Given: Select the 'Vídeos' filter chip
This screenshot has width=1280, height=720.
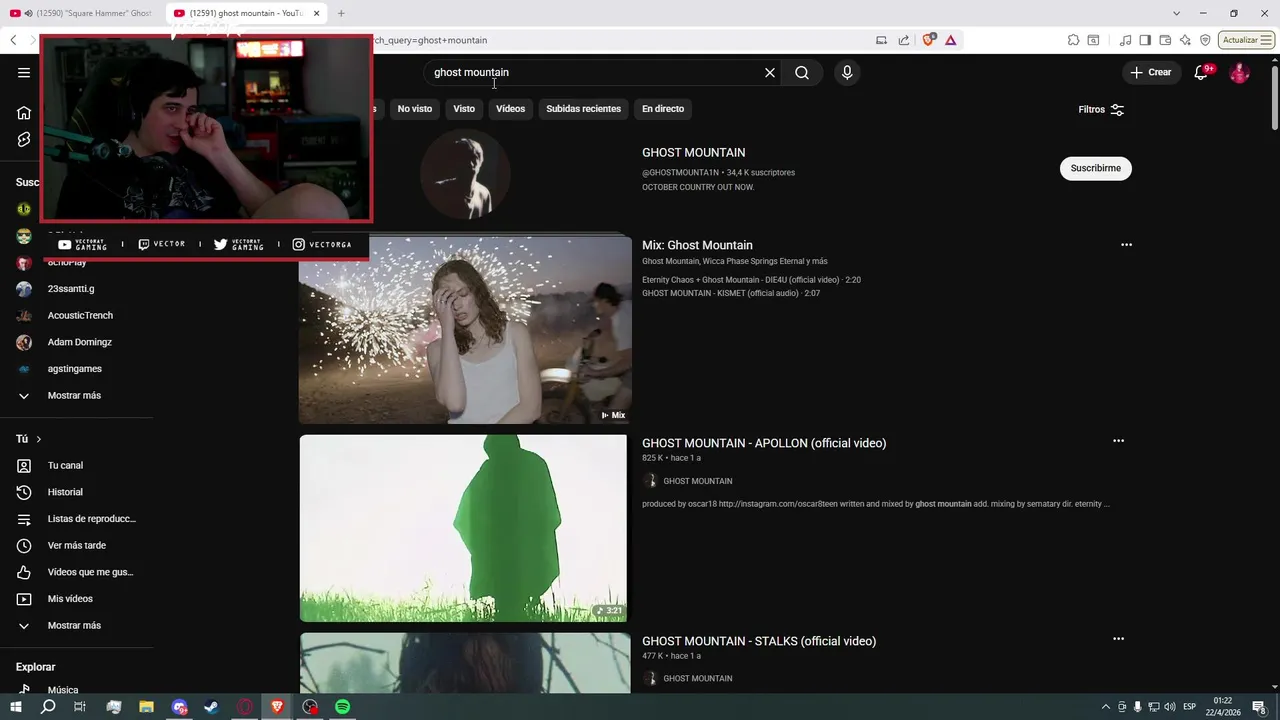Looking at the screenshot, I should (510, 109).
